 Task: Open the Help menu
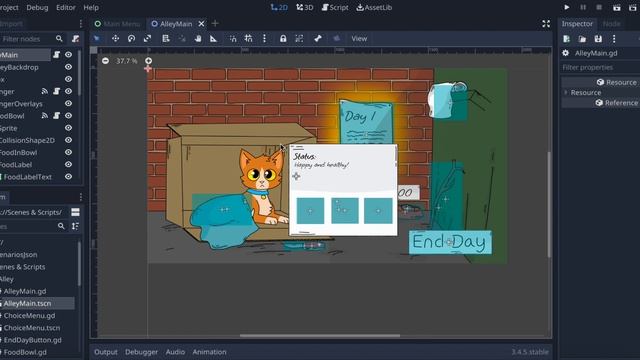(91, 7)
